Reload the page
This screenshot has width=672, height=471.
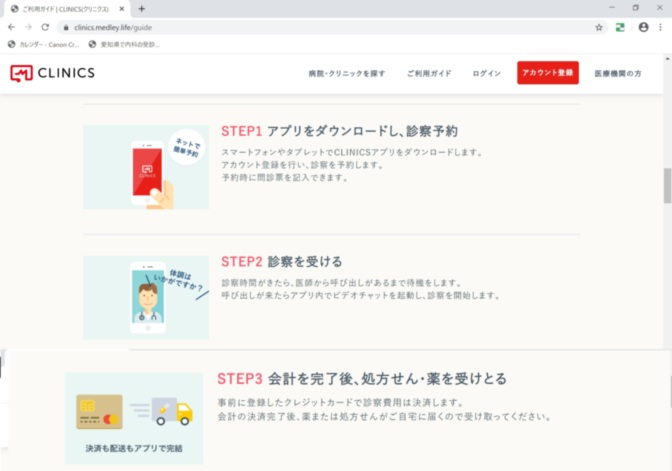coord(45,27)
